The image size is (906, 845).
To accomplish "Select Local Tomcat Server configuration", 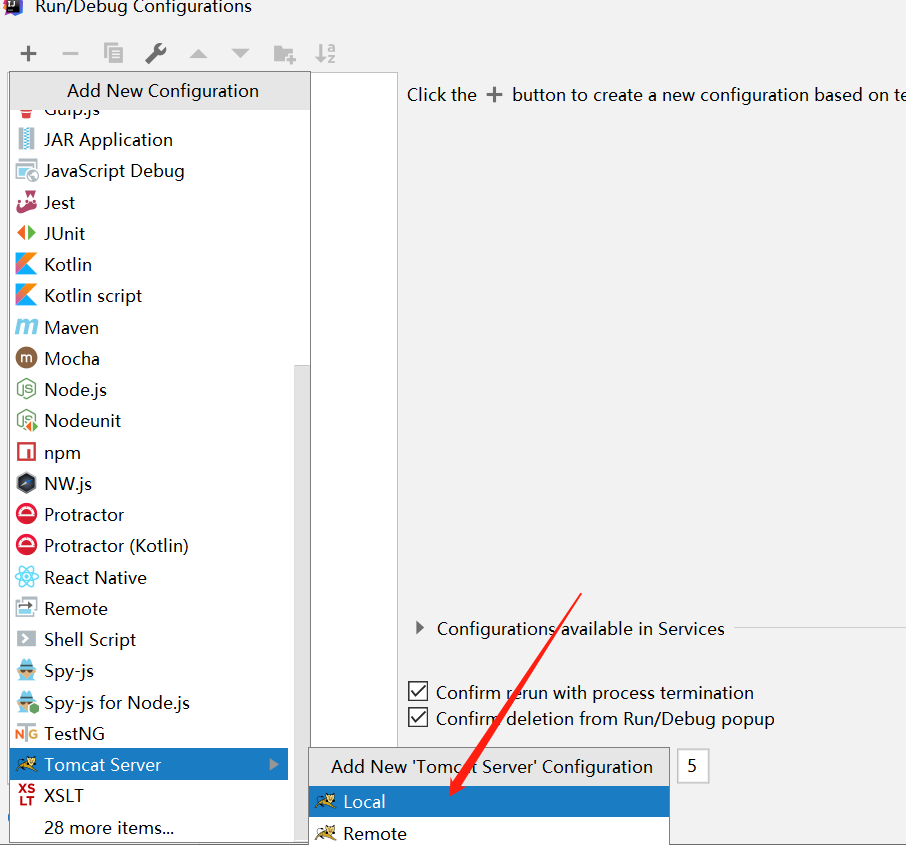I will click(489, 802).
